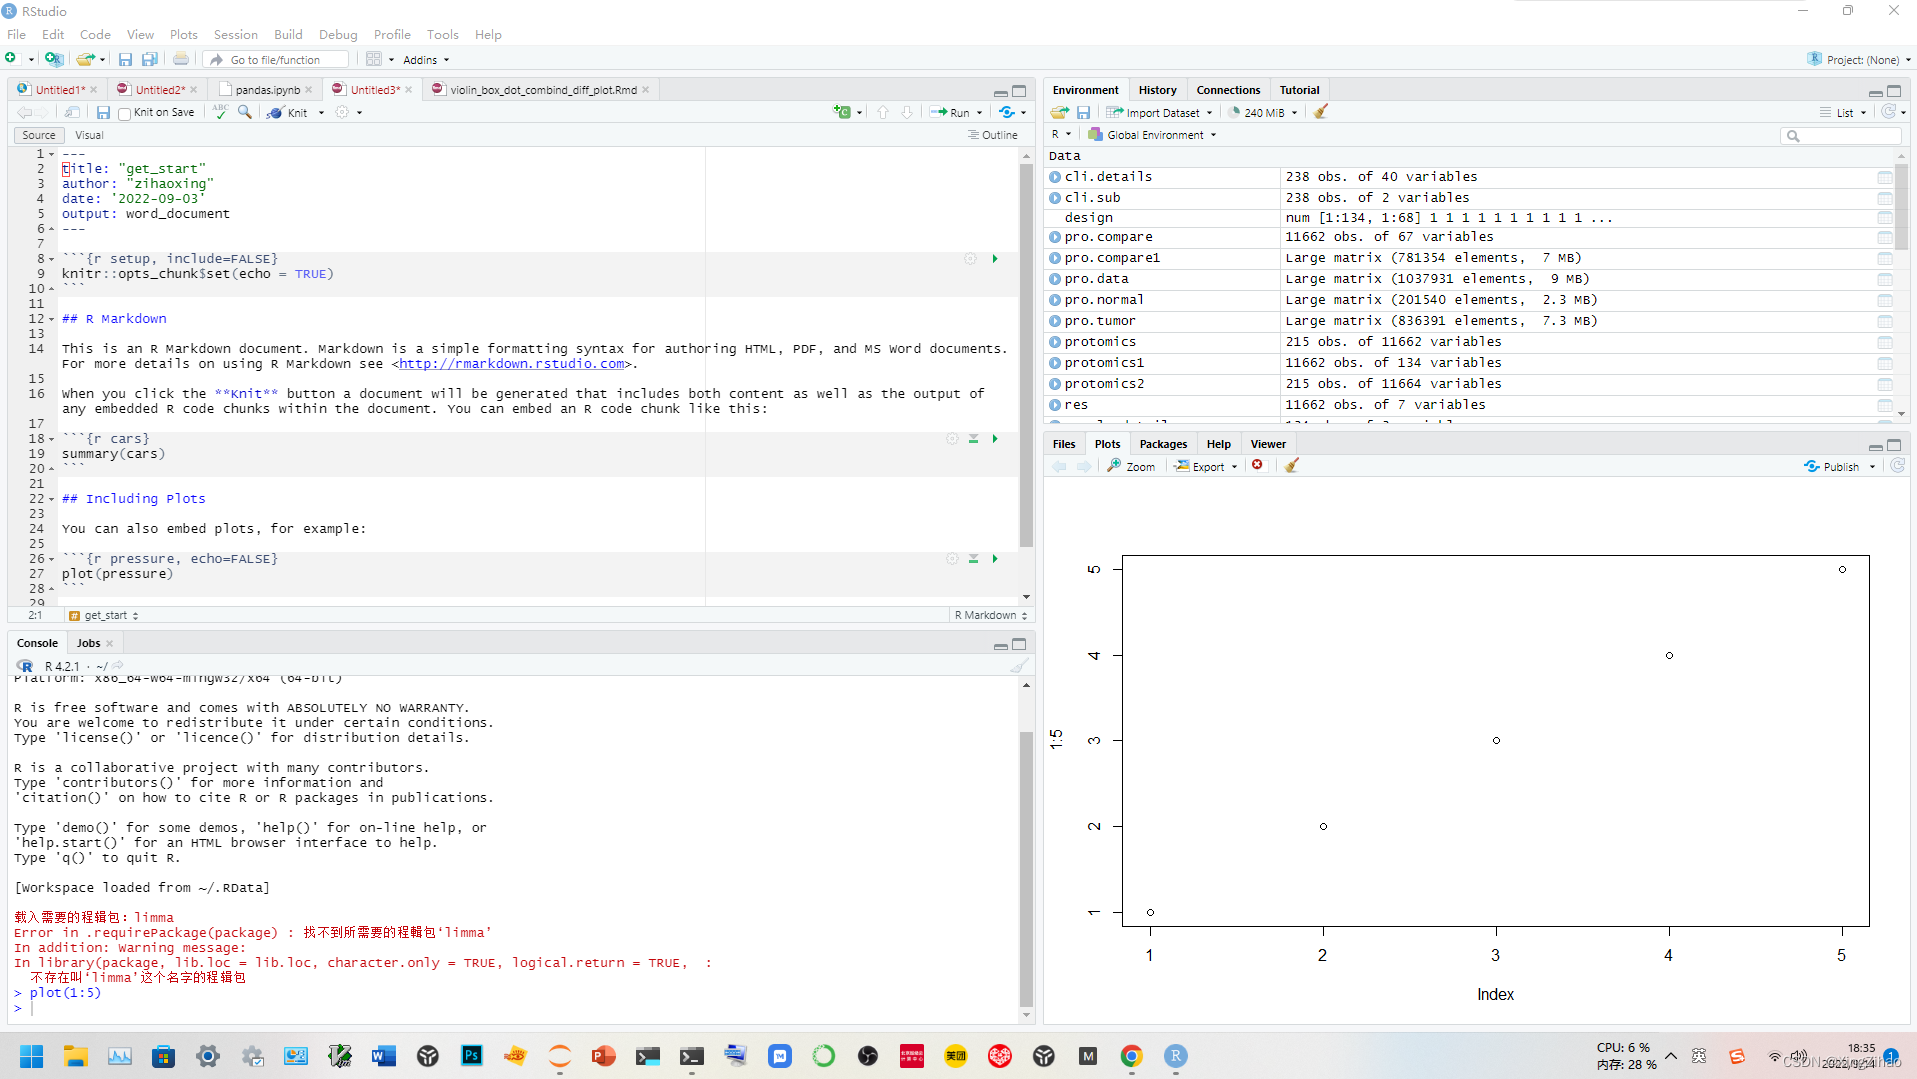Click the rmarkdown.rstudio.com link
Viewport: 1917px width, 1079px height.
512,363
